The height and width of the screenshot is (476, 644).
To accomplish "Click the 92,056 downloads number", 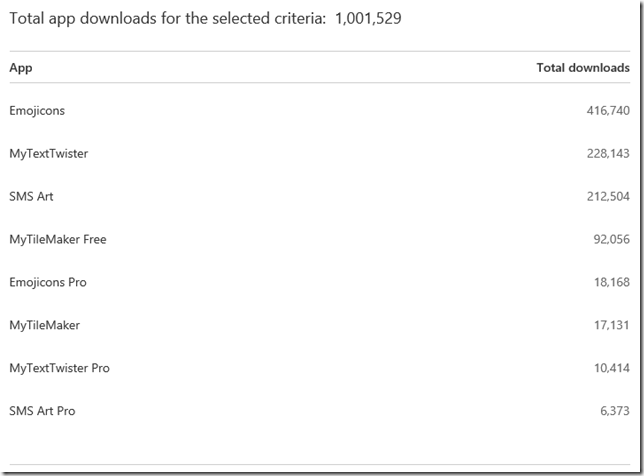I will tap(611, 240).
